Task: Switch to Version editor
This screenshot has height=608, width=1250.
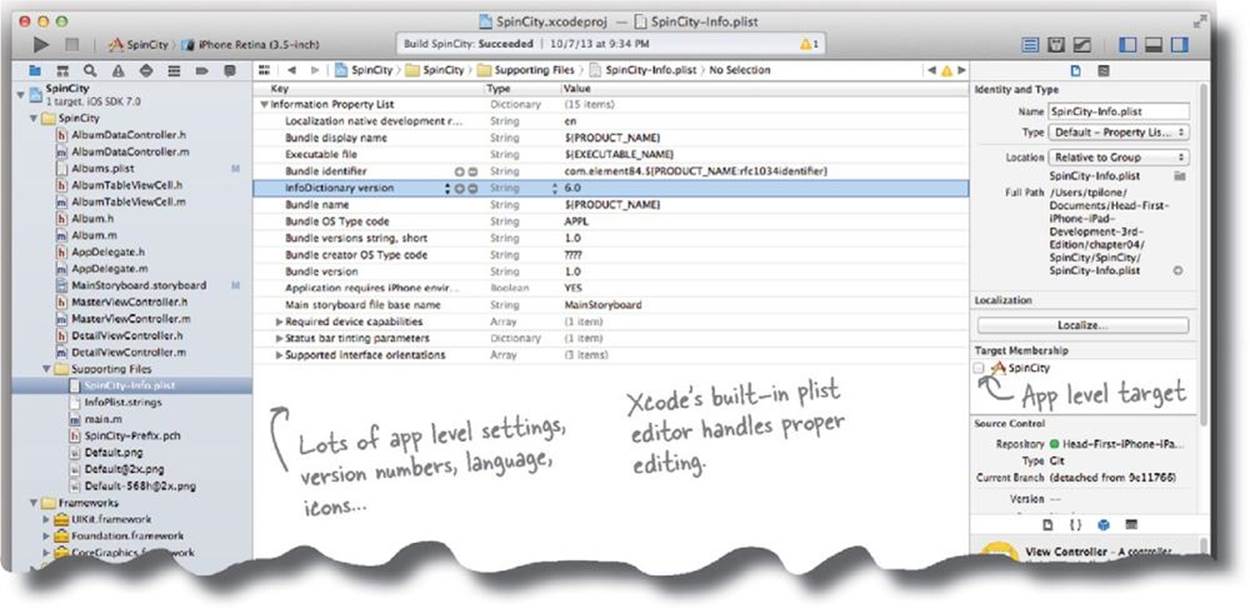Action: point(1081,45)
